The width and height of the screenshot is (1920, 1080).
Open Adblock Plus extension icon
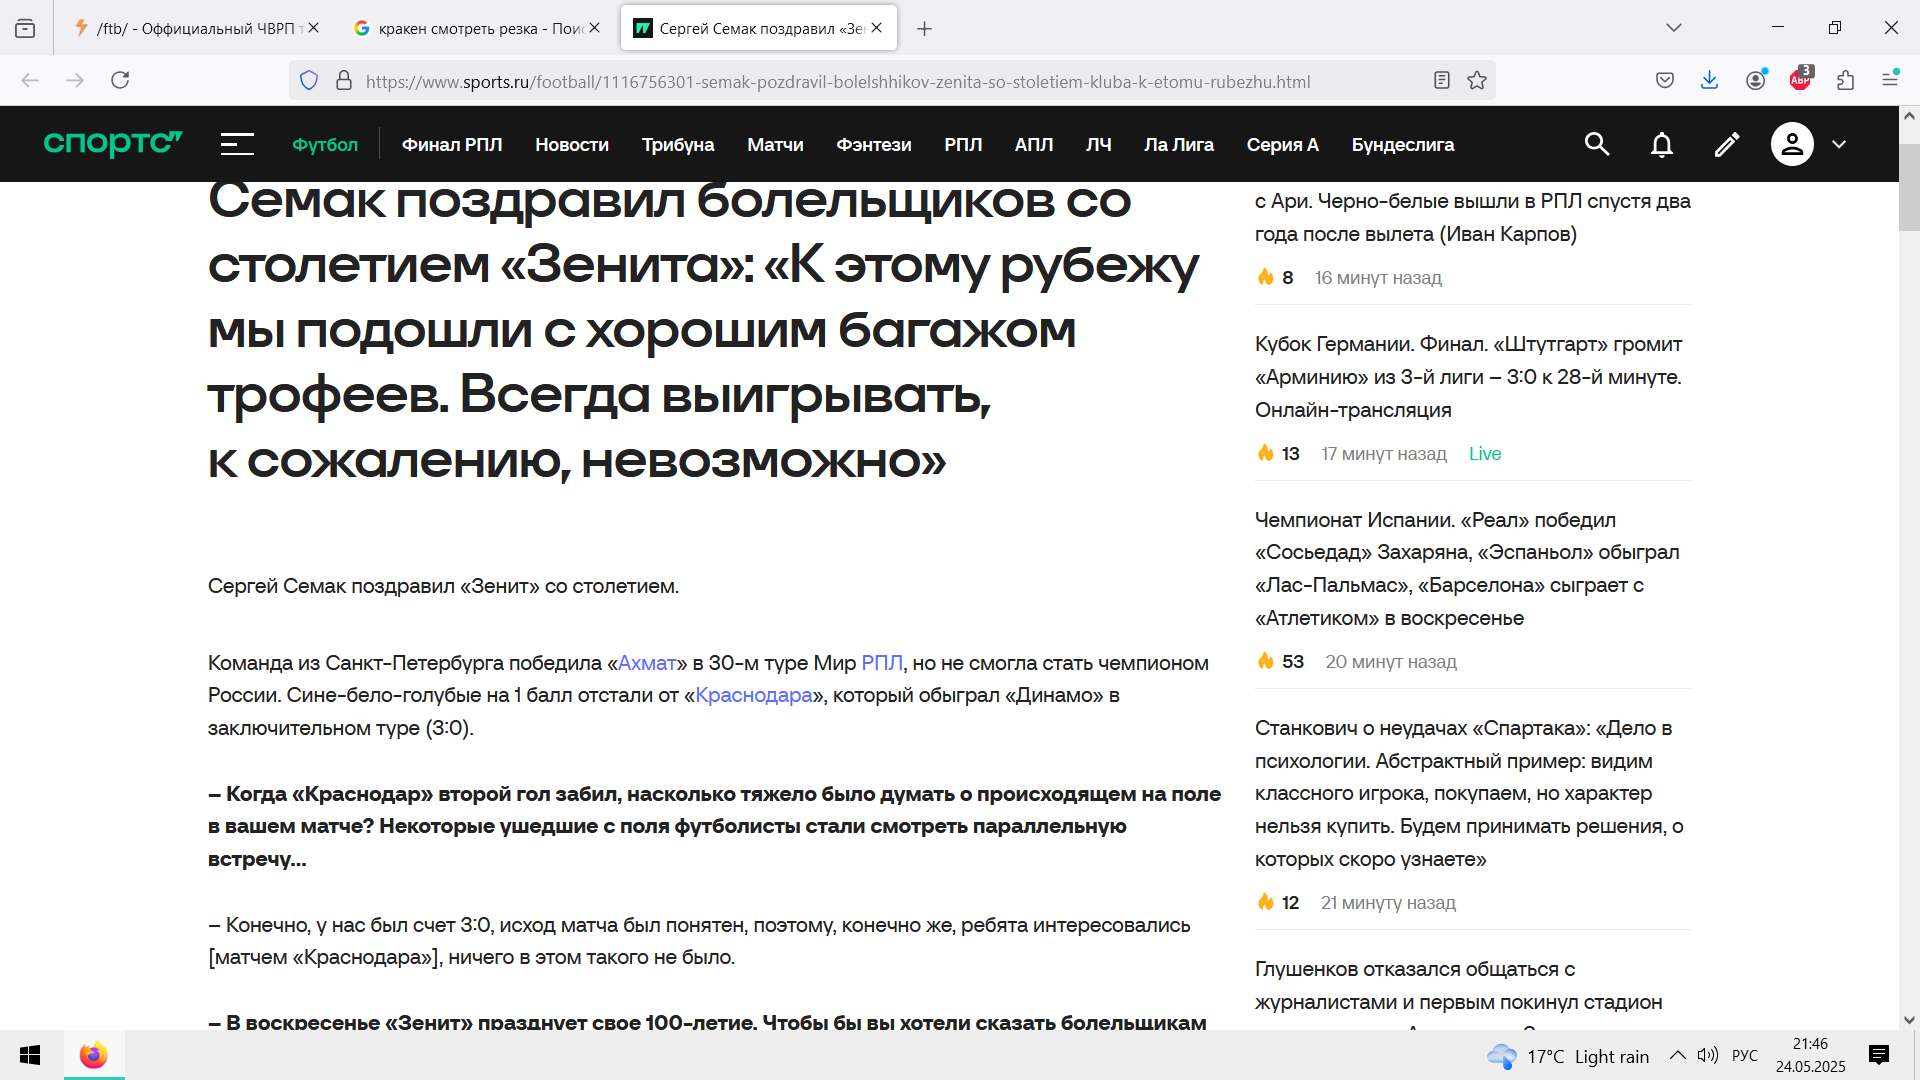1801,79
